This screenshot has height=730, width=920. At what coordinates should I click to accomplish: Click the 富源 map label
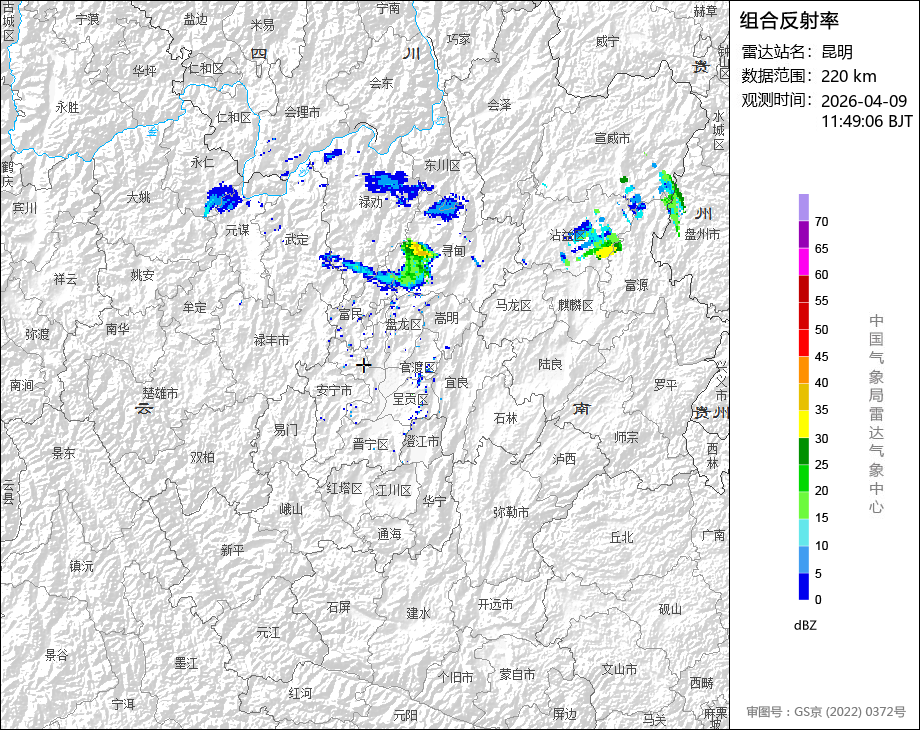(635, 285)
